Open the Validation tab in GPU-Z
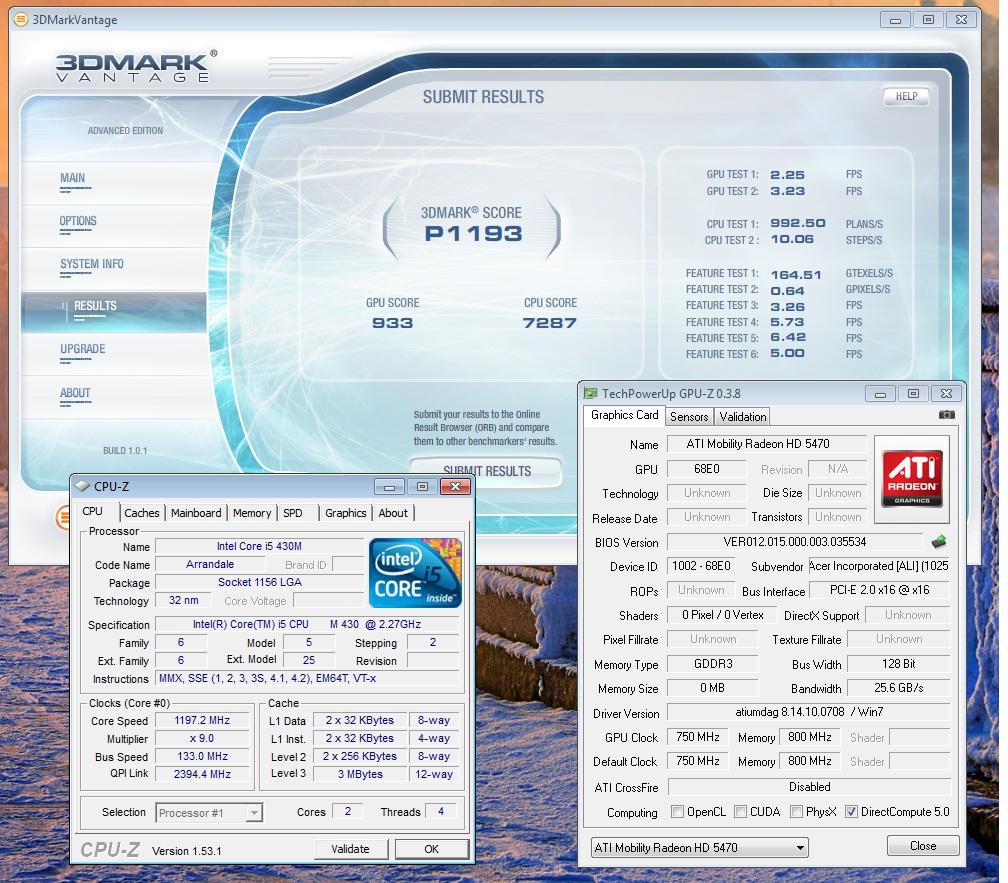This screenshot has height=883, width=1008. point(742,416)
